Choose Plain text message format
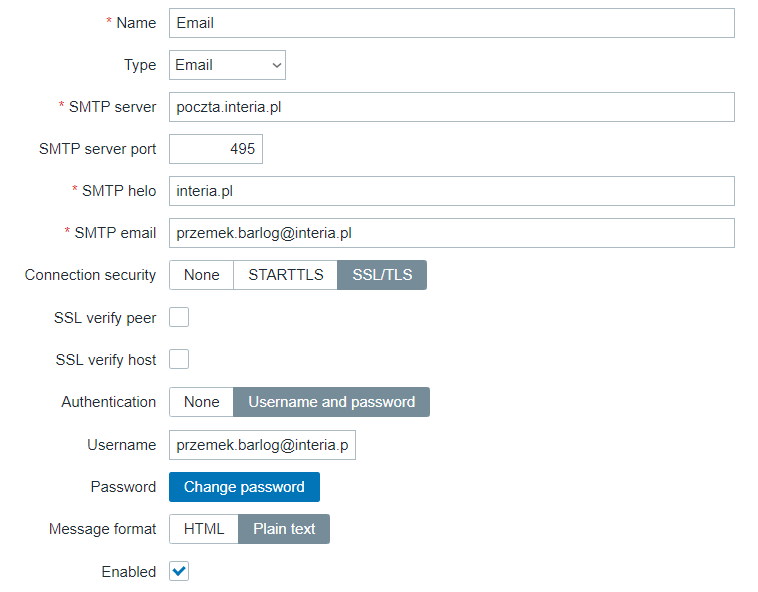Image resolution: width=758 pixels, height=592 pixels. click(x=284, y=529)
